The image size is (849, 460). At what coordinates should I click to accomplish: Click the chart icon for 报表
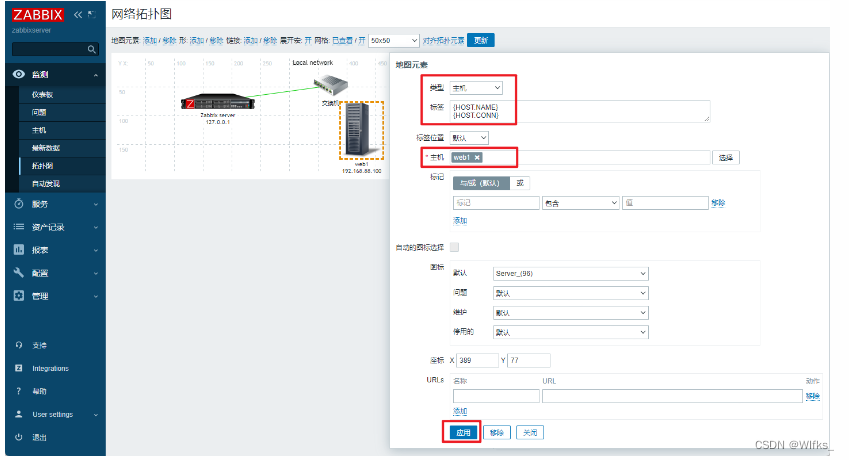click(x=19, y=249)
